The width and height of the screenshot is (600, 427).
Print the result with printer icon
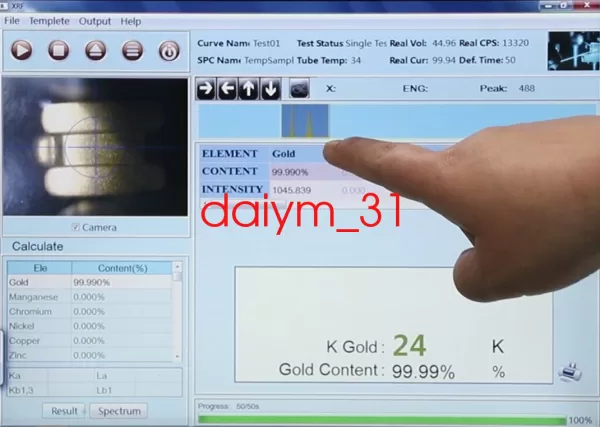coord(570,371)
